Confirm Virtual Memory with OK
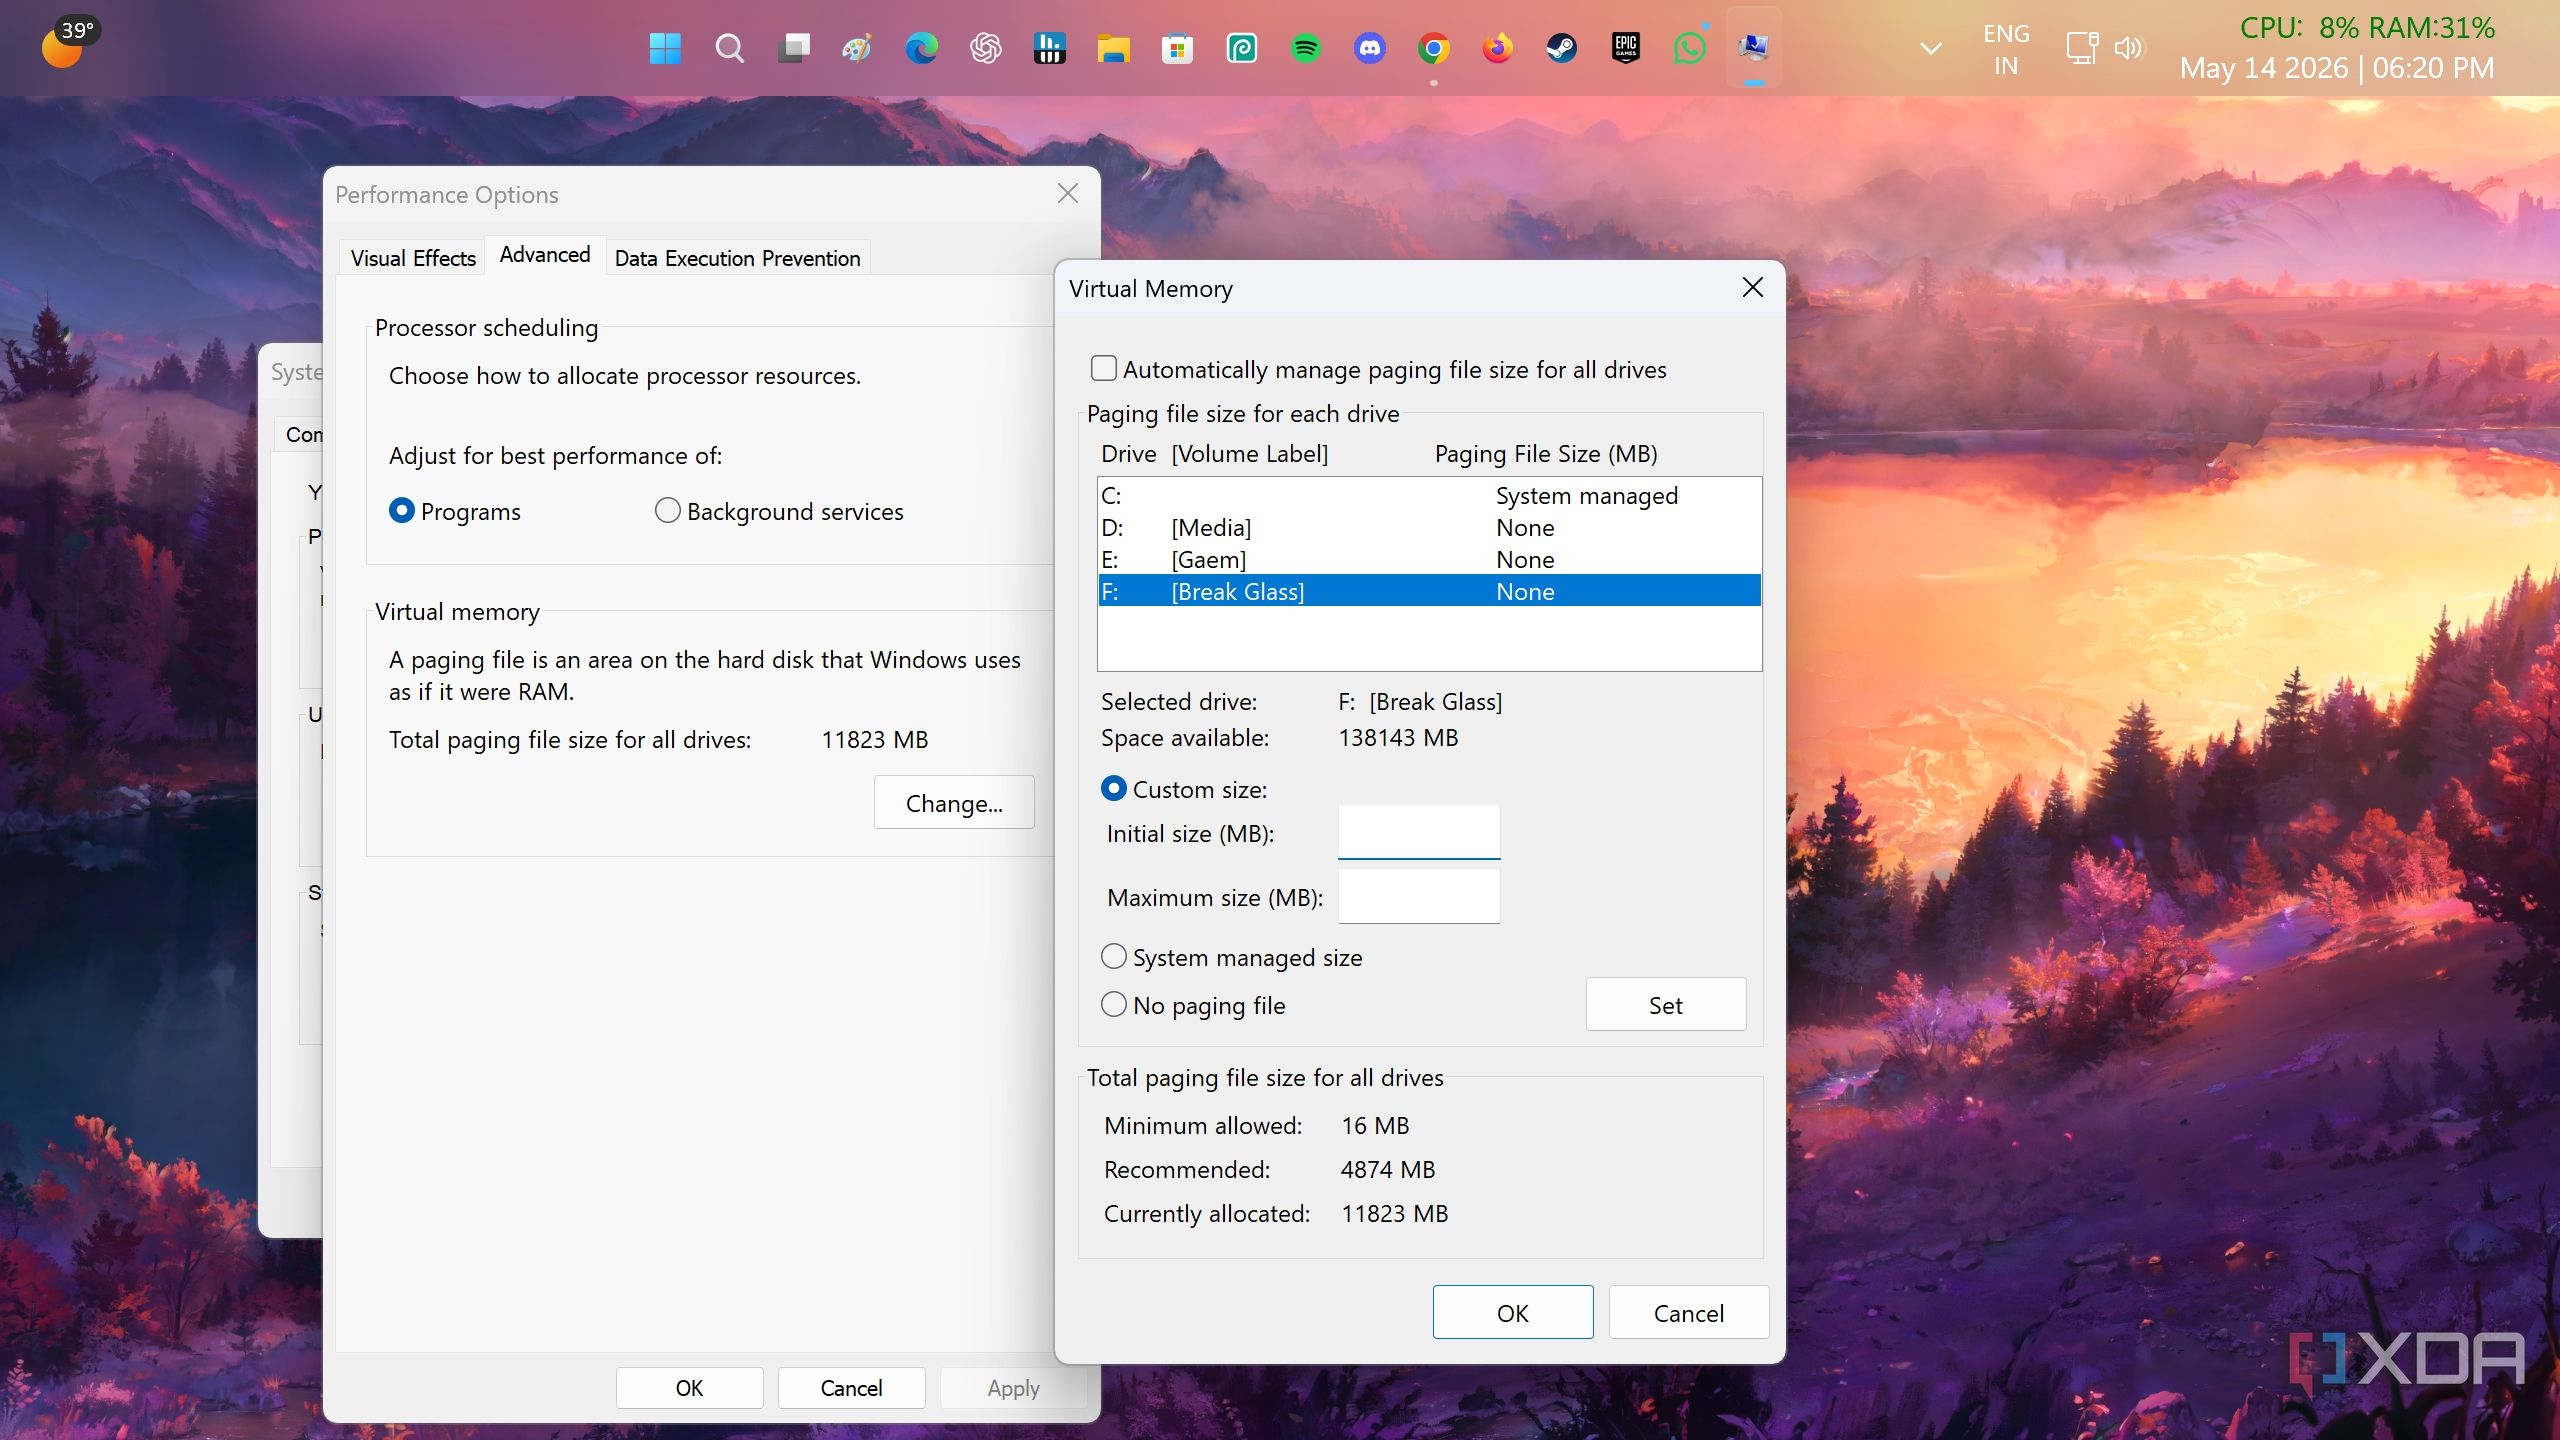The width and height of the screenshot is (2560, 1440). pyautogui.click(x=1512, y=1313)
